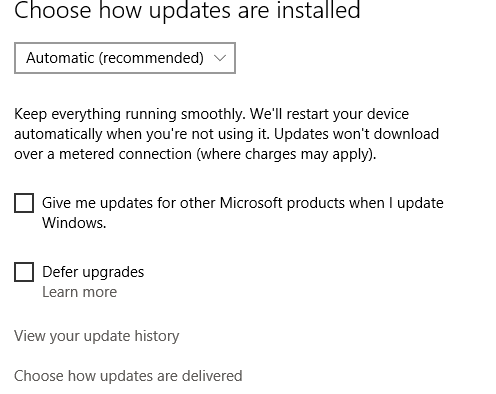Viewport: 496px width, 394px height.
Task: Open the Learn more link under Defer upgrades
Action: [79, 292]
